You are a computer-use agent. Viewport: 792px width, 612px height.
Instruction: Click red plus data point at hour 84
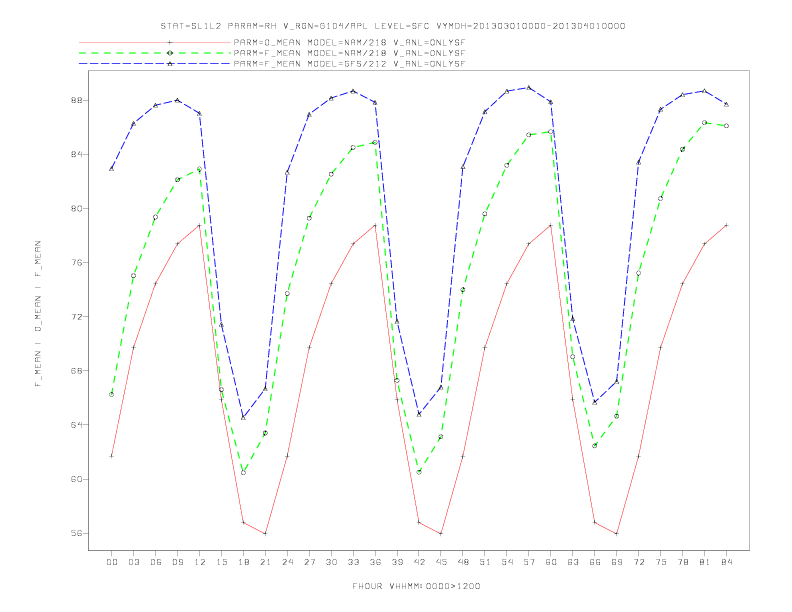(726, 225)
